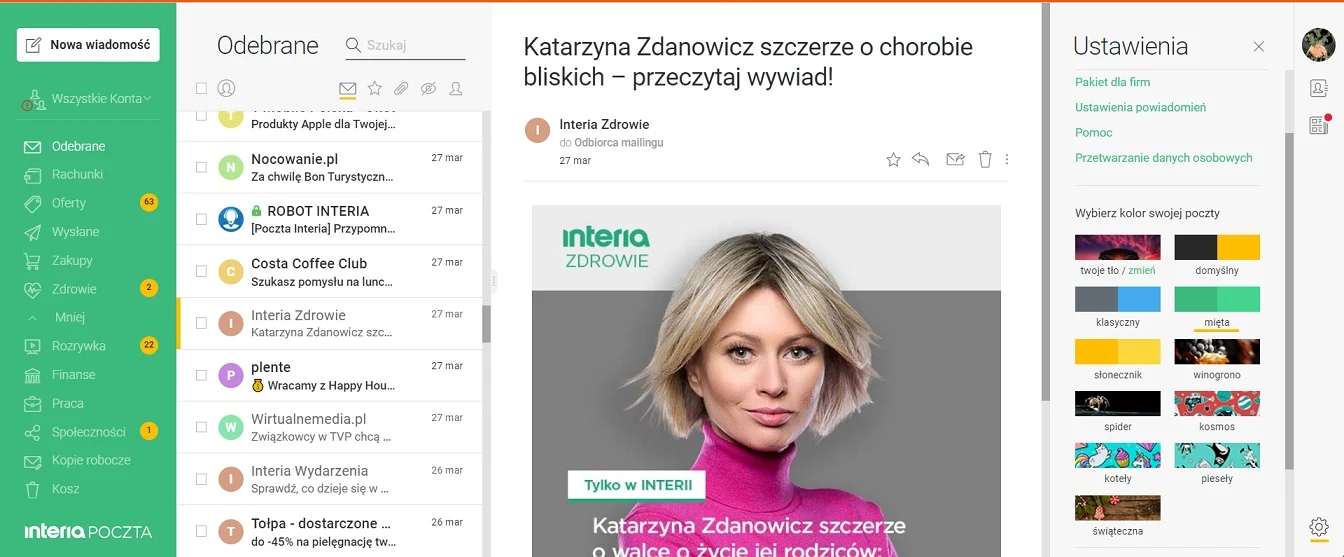Open the Odebrane folder

click(79, 146)
